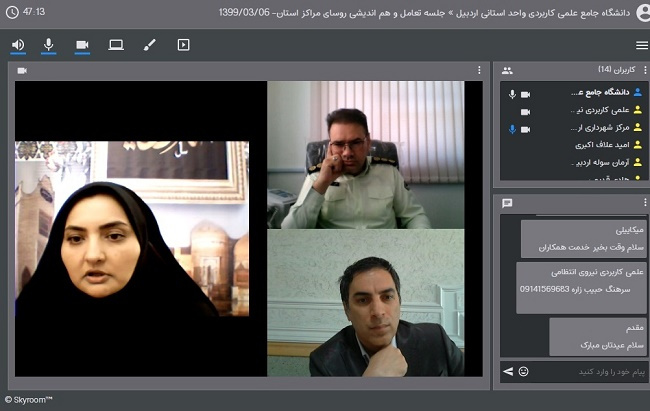Click the blue microphone icon of مرکز شهرداری user
Image resolution: width=650 pixels, height=411 pixels.
tap(512, 128)
